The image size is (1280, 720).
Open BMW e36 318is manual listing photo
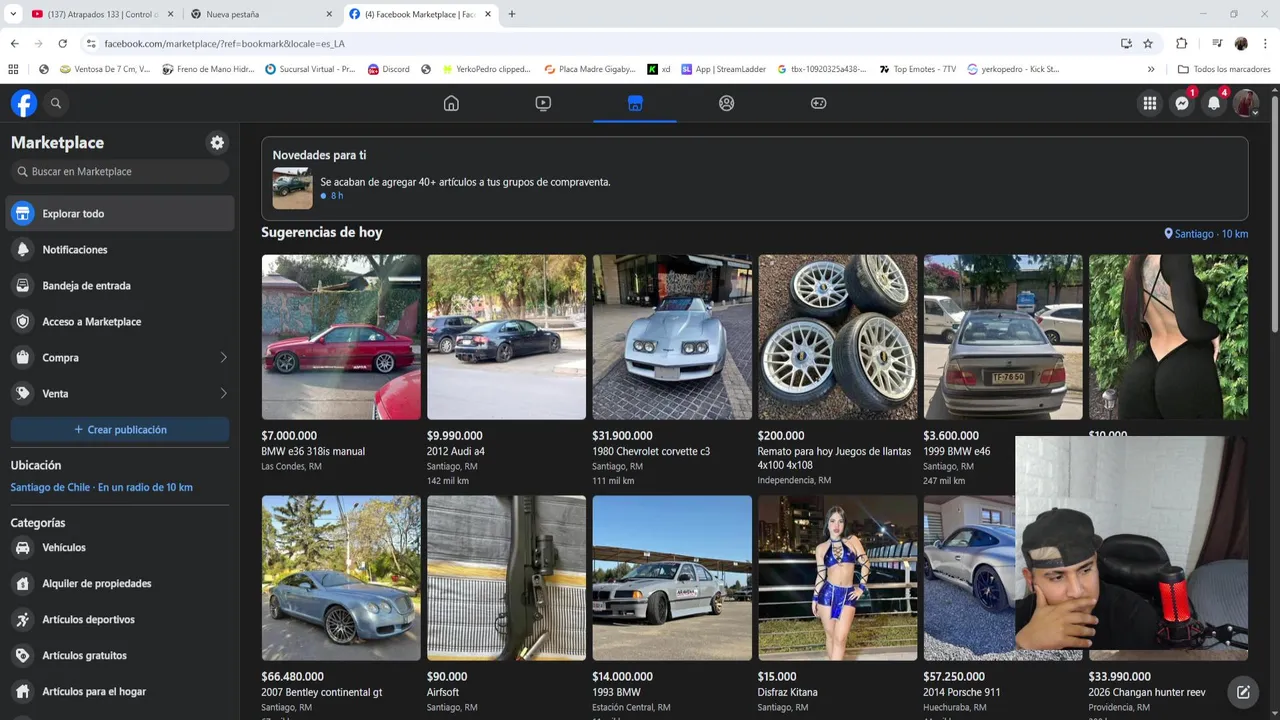click(x=341, y=337)
